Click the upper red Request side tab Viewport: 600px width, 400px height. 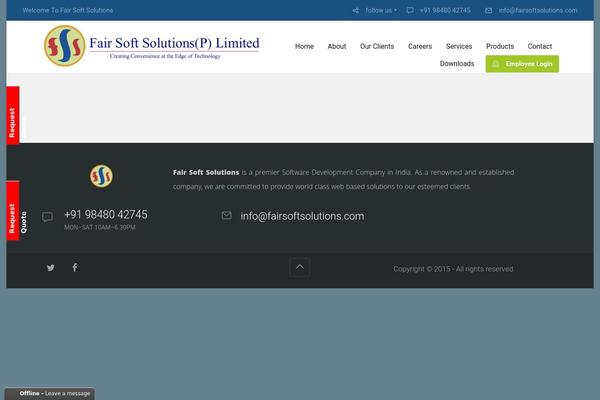tap(13, 116)
